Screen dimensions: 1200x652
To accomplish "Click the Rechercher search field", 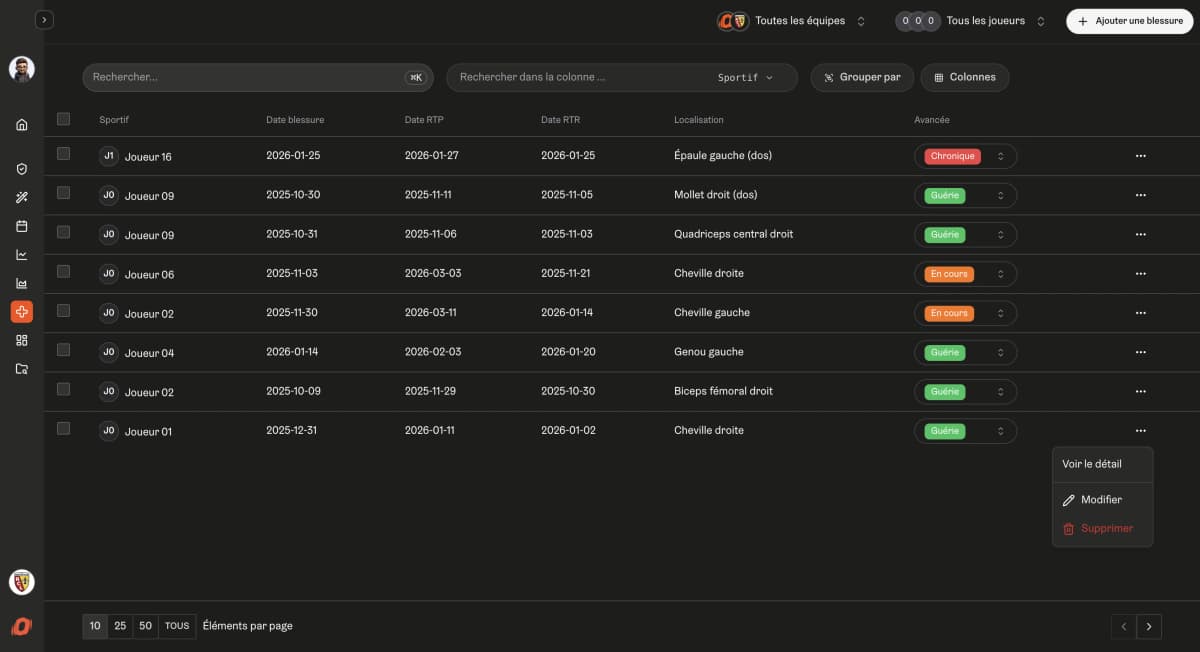I will pos(245,77).
